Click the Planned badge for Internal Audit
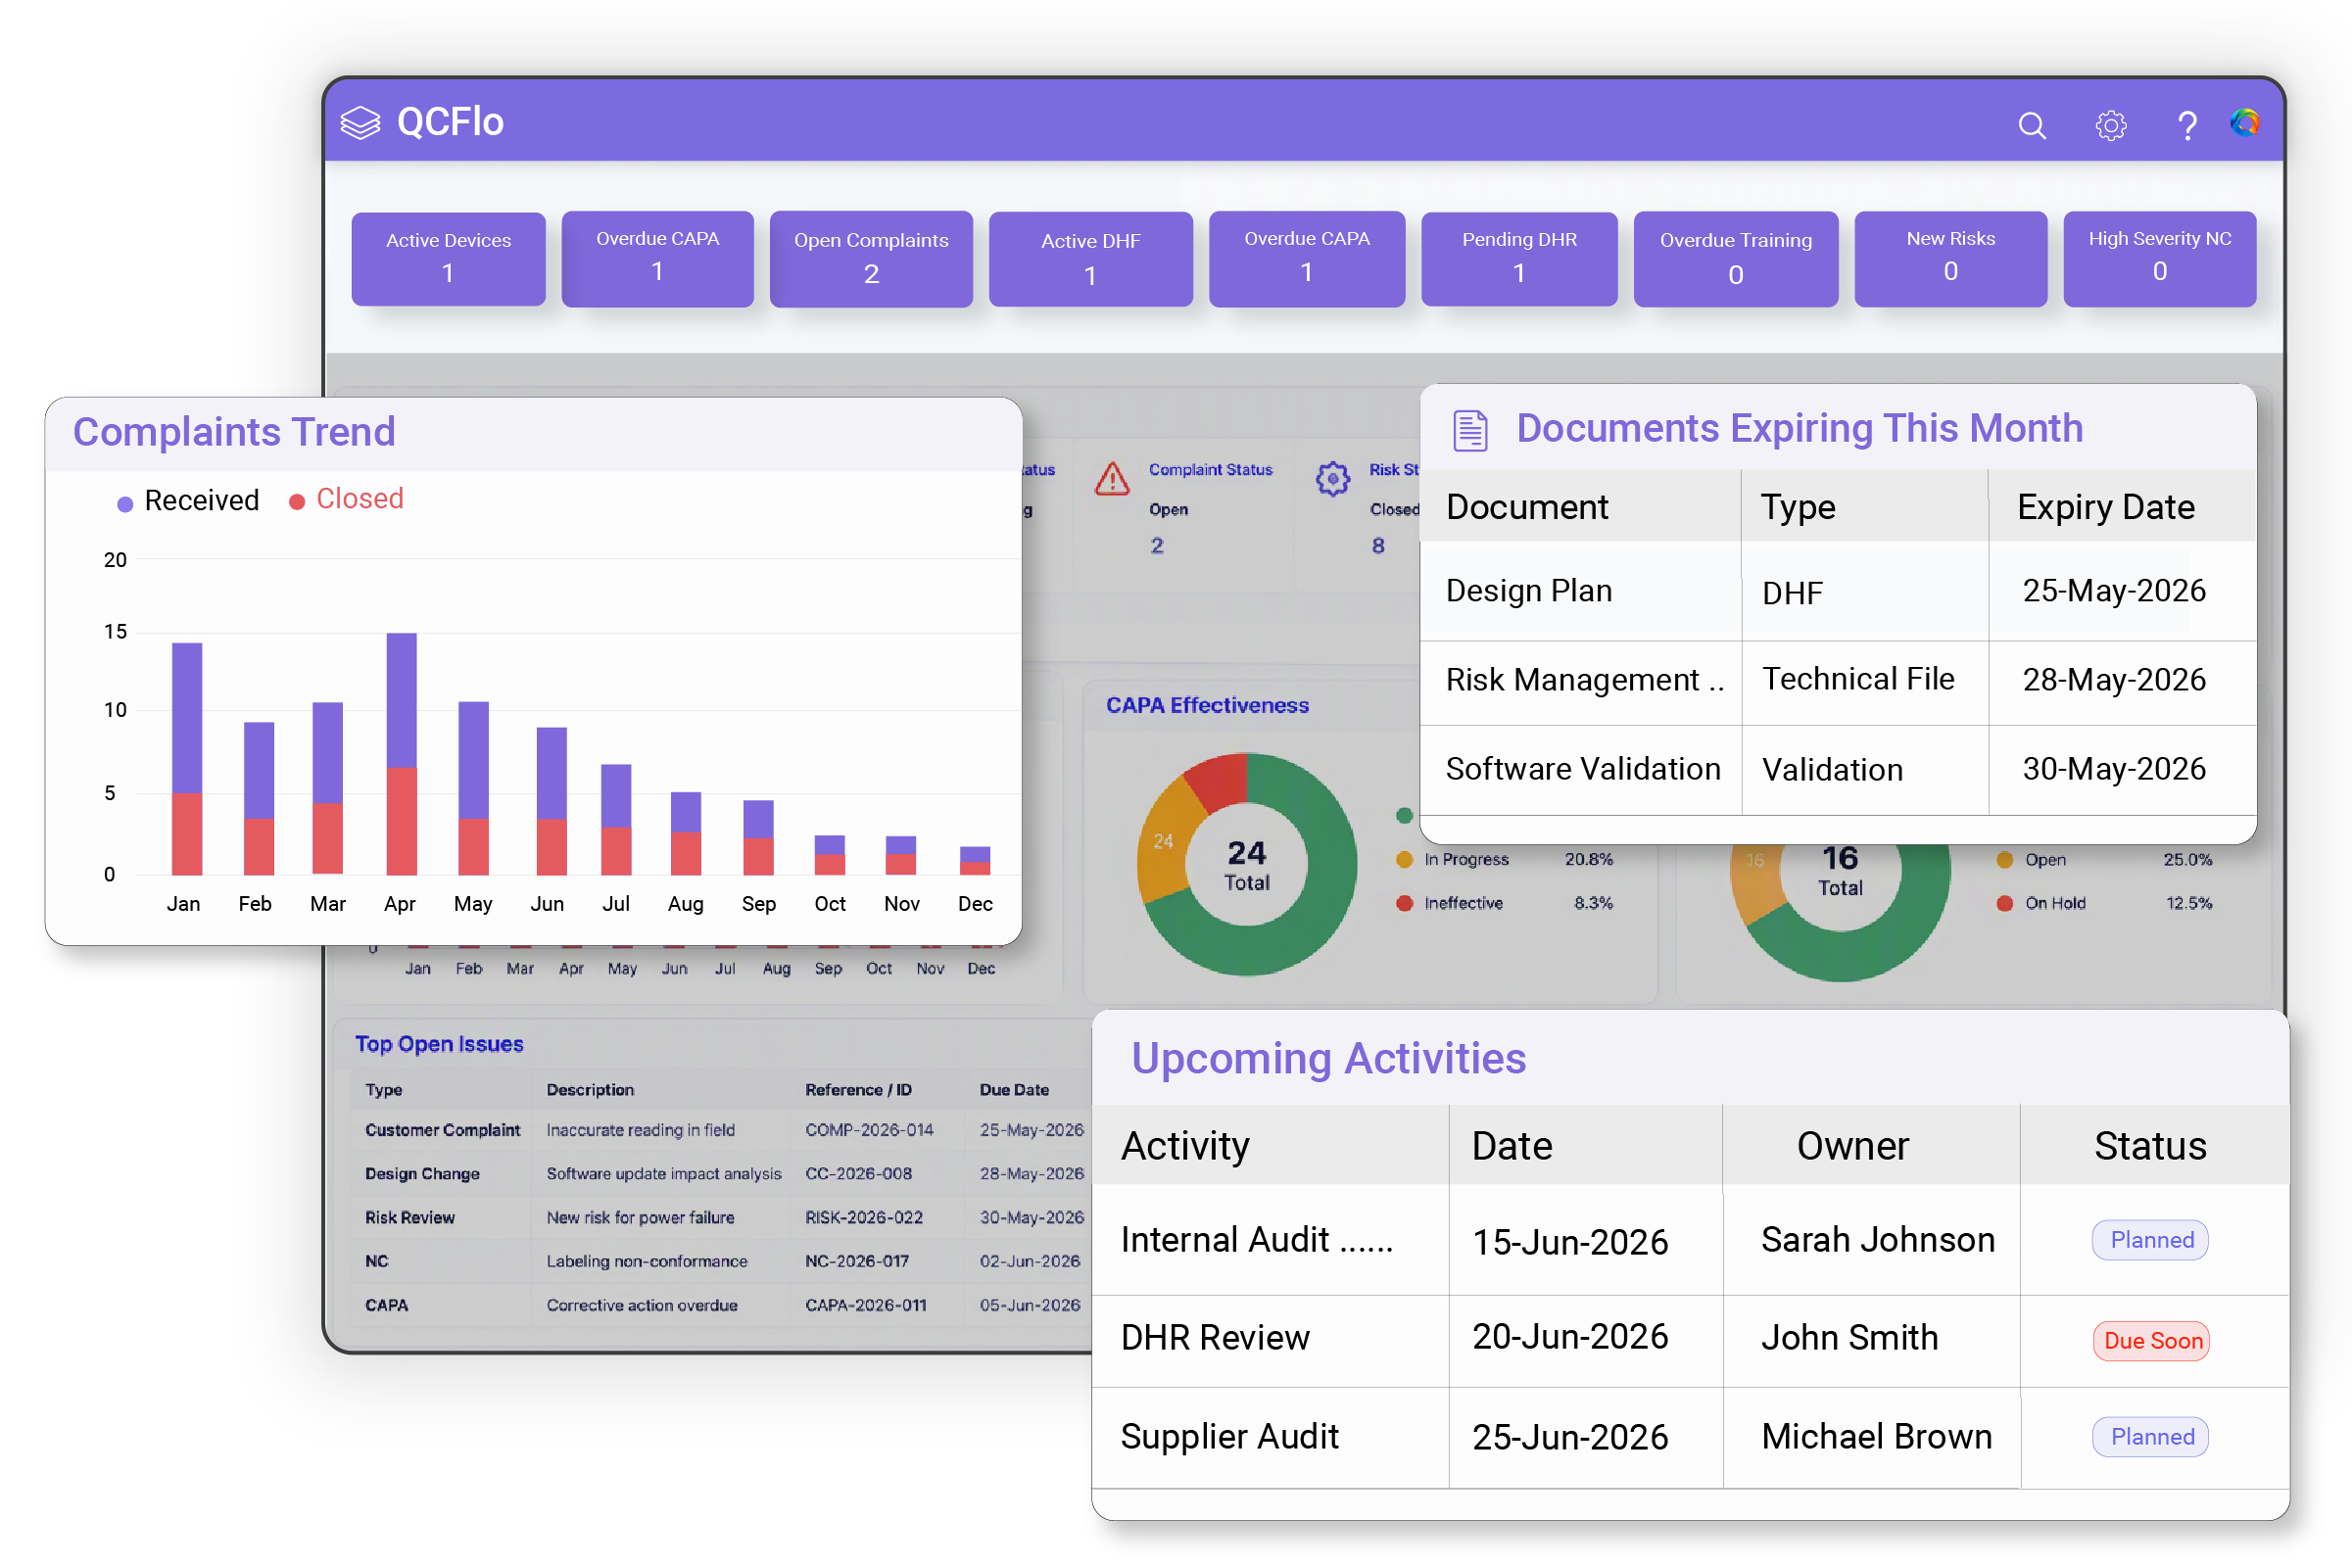The image size is (2352, 1568). click(2151, 1240)
